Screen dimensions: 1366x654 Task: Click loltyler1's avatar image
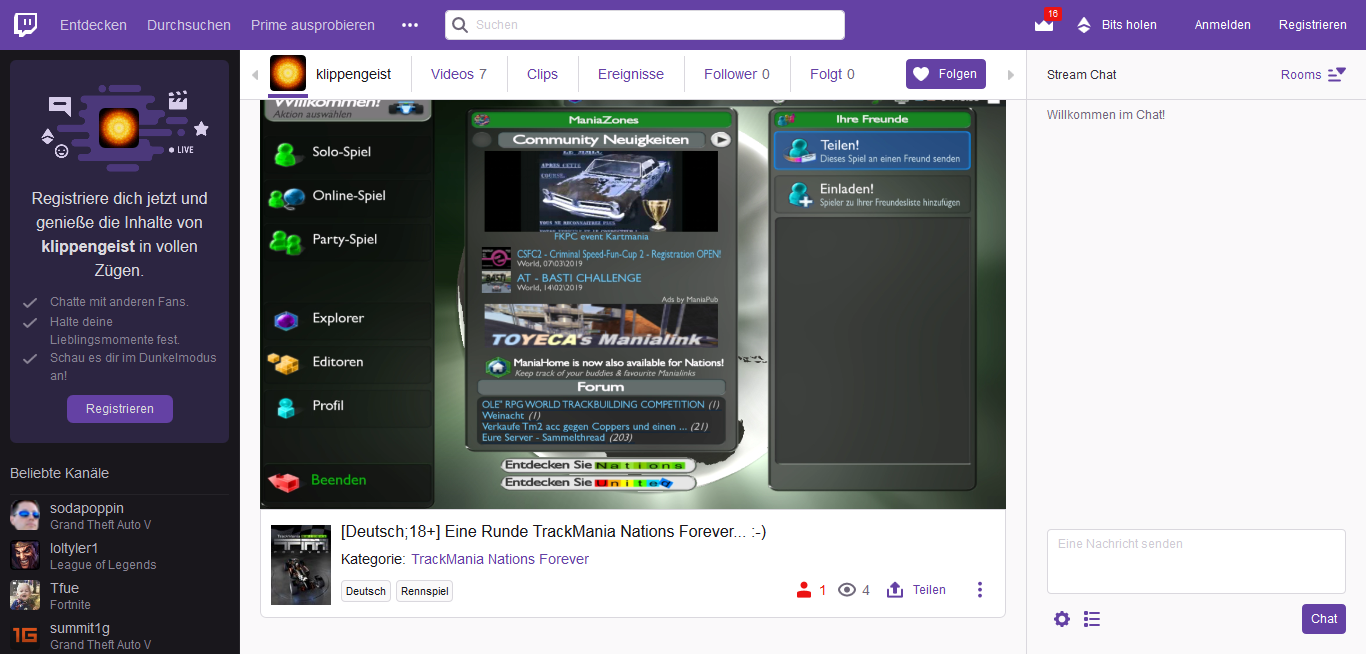click(25, 556)
